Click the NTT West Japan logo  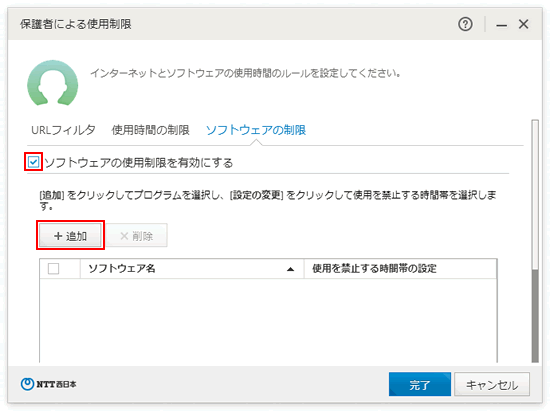pyautogui.click(x=48, y=384)
